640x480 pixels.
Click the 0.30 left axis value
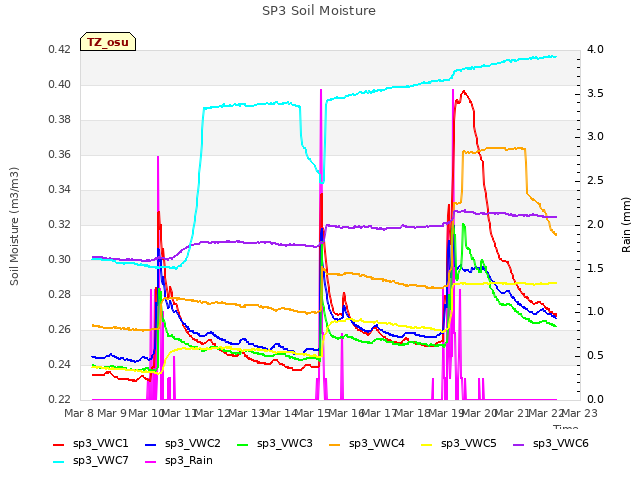60,260
